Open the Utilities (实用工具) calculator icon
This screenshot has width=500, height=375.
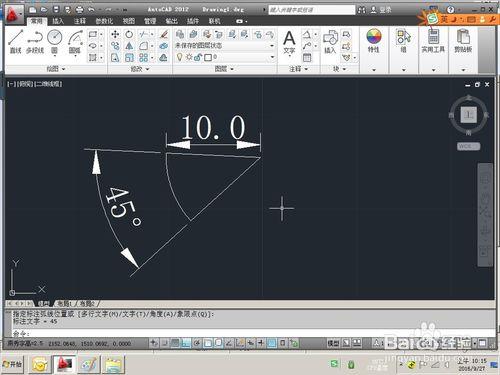[433, 41]
